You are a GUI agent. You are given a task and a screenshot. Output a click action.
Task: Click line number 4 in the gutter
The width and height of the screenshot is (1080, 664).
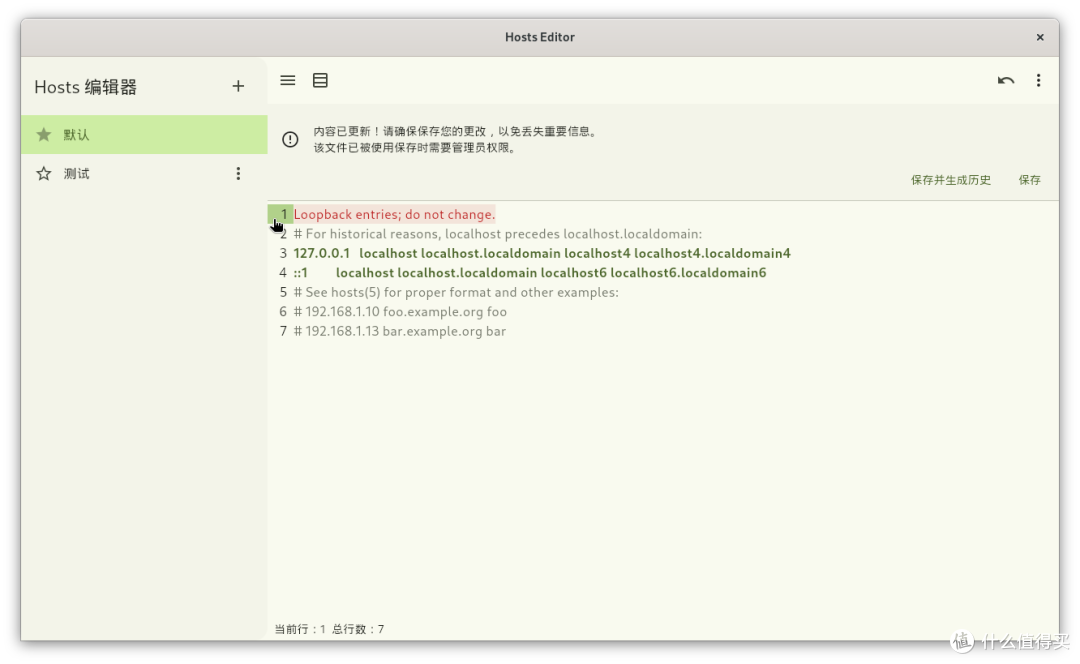click(283, 273)
